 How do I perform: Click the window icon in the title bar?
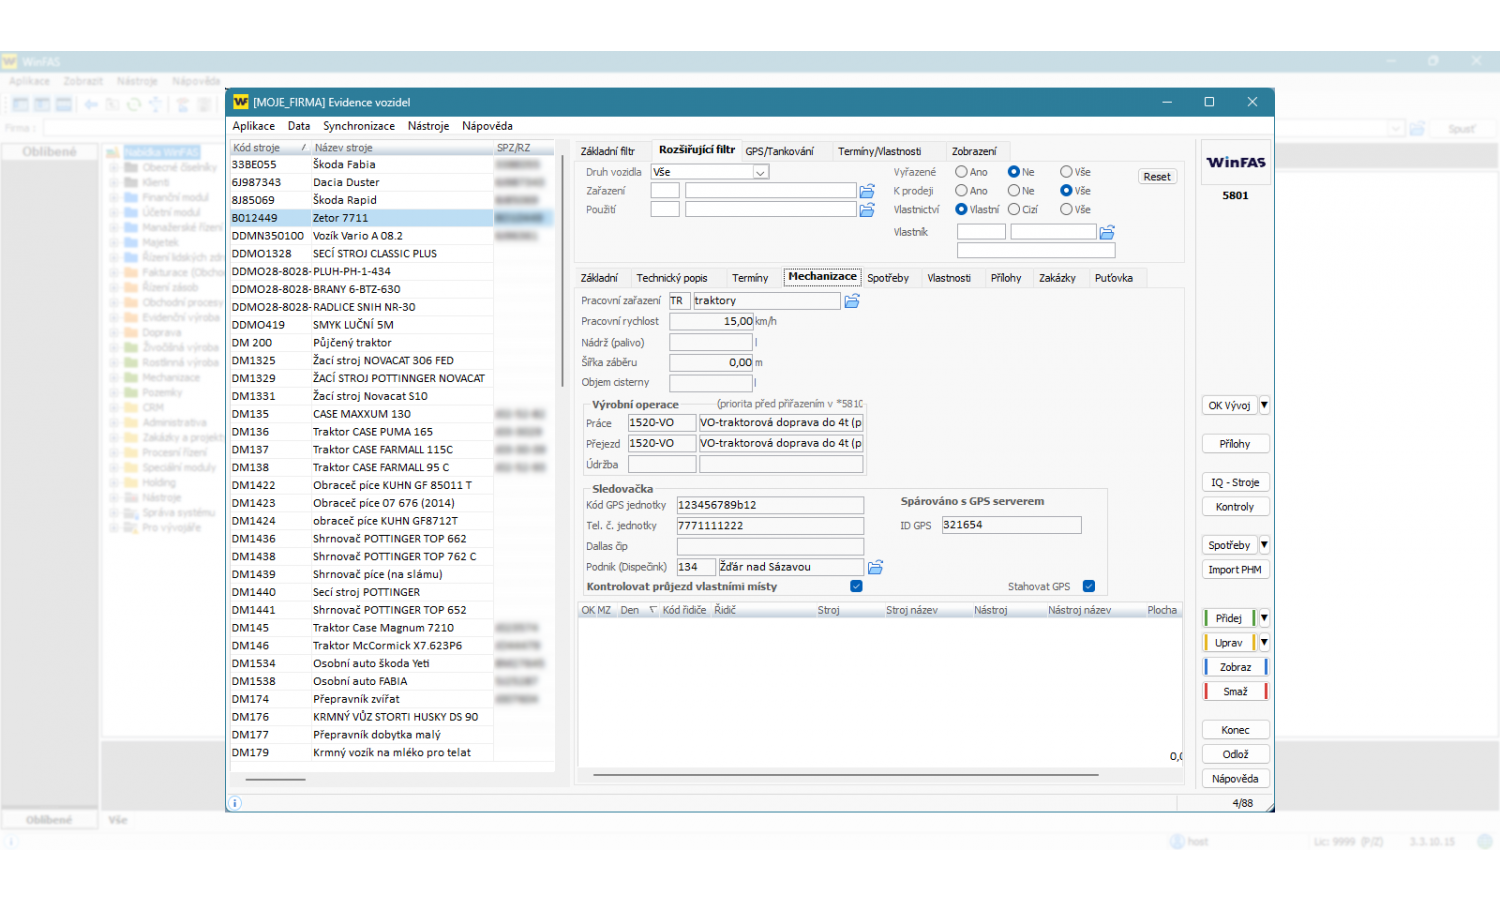[x=240, y=102]
